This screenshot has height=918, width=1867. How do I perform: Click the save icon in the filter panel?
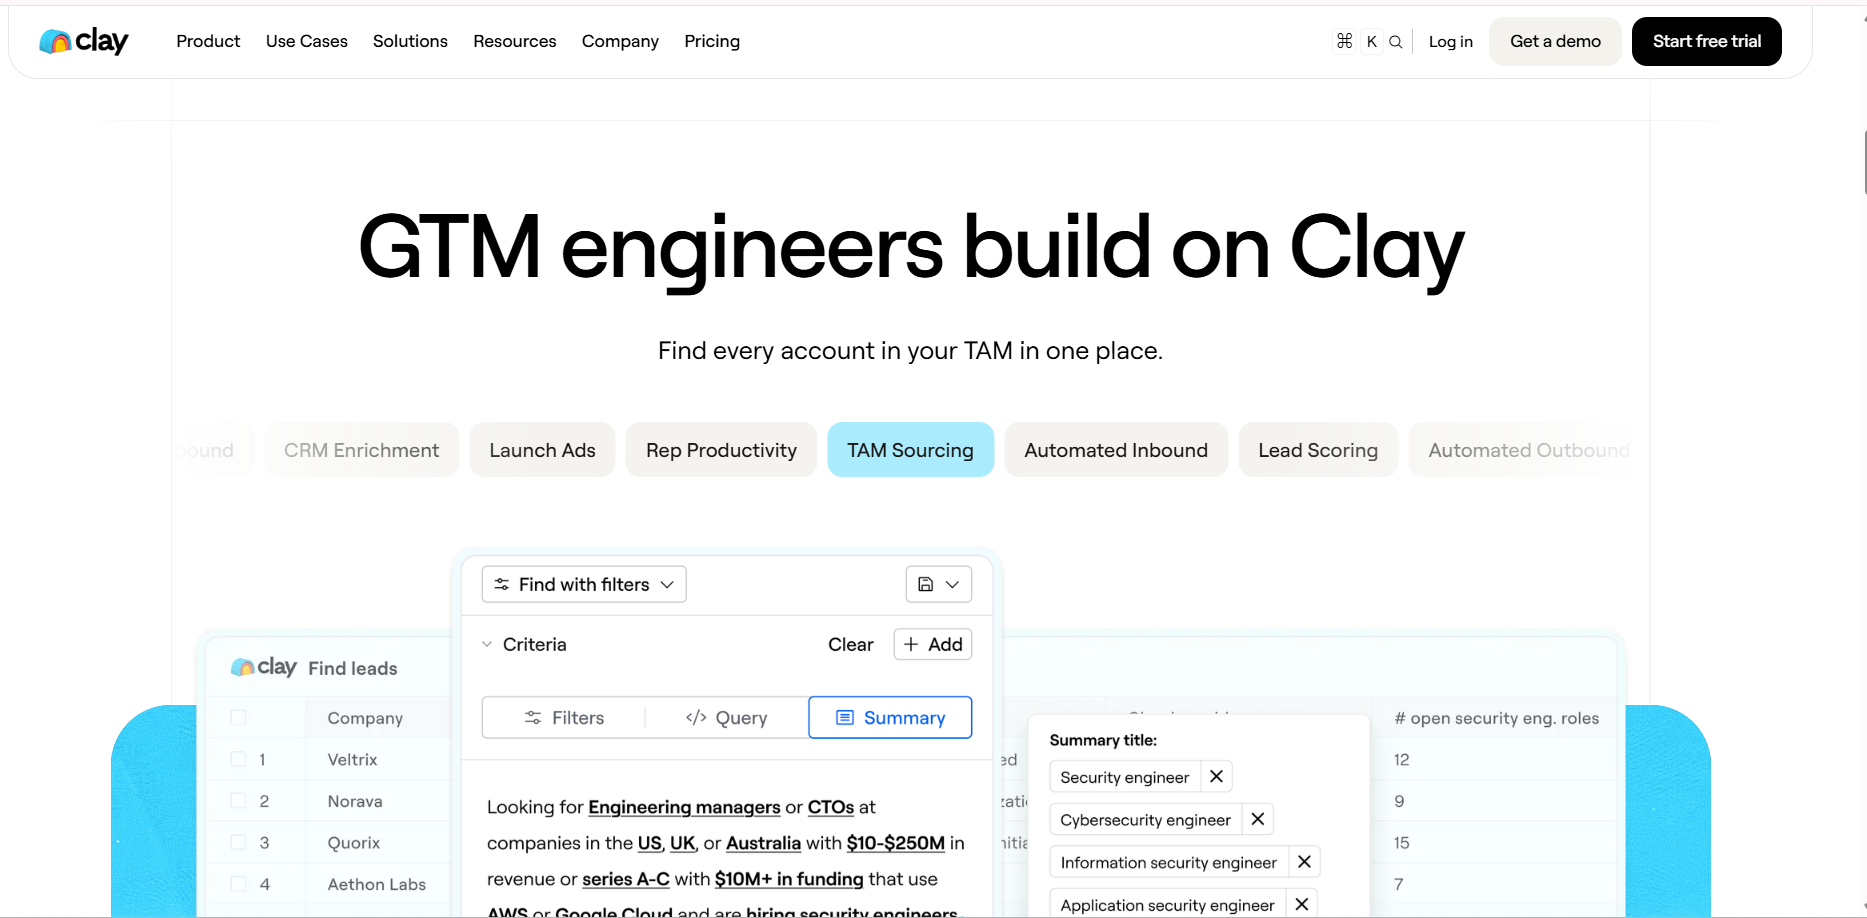tap(926, 584)
